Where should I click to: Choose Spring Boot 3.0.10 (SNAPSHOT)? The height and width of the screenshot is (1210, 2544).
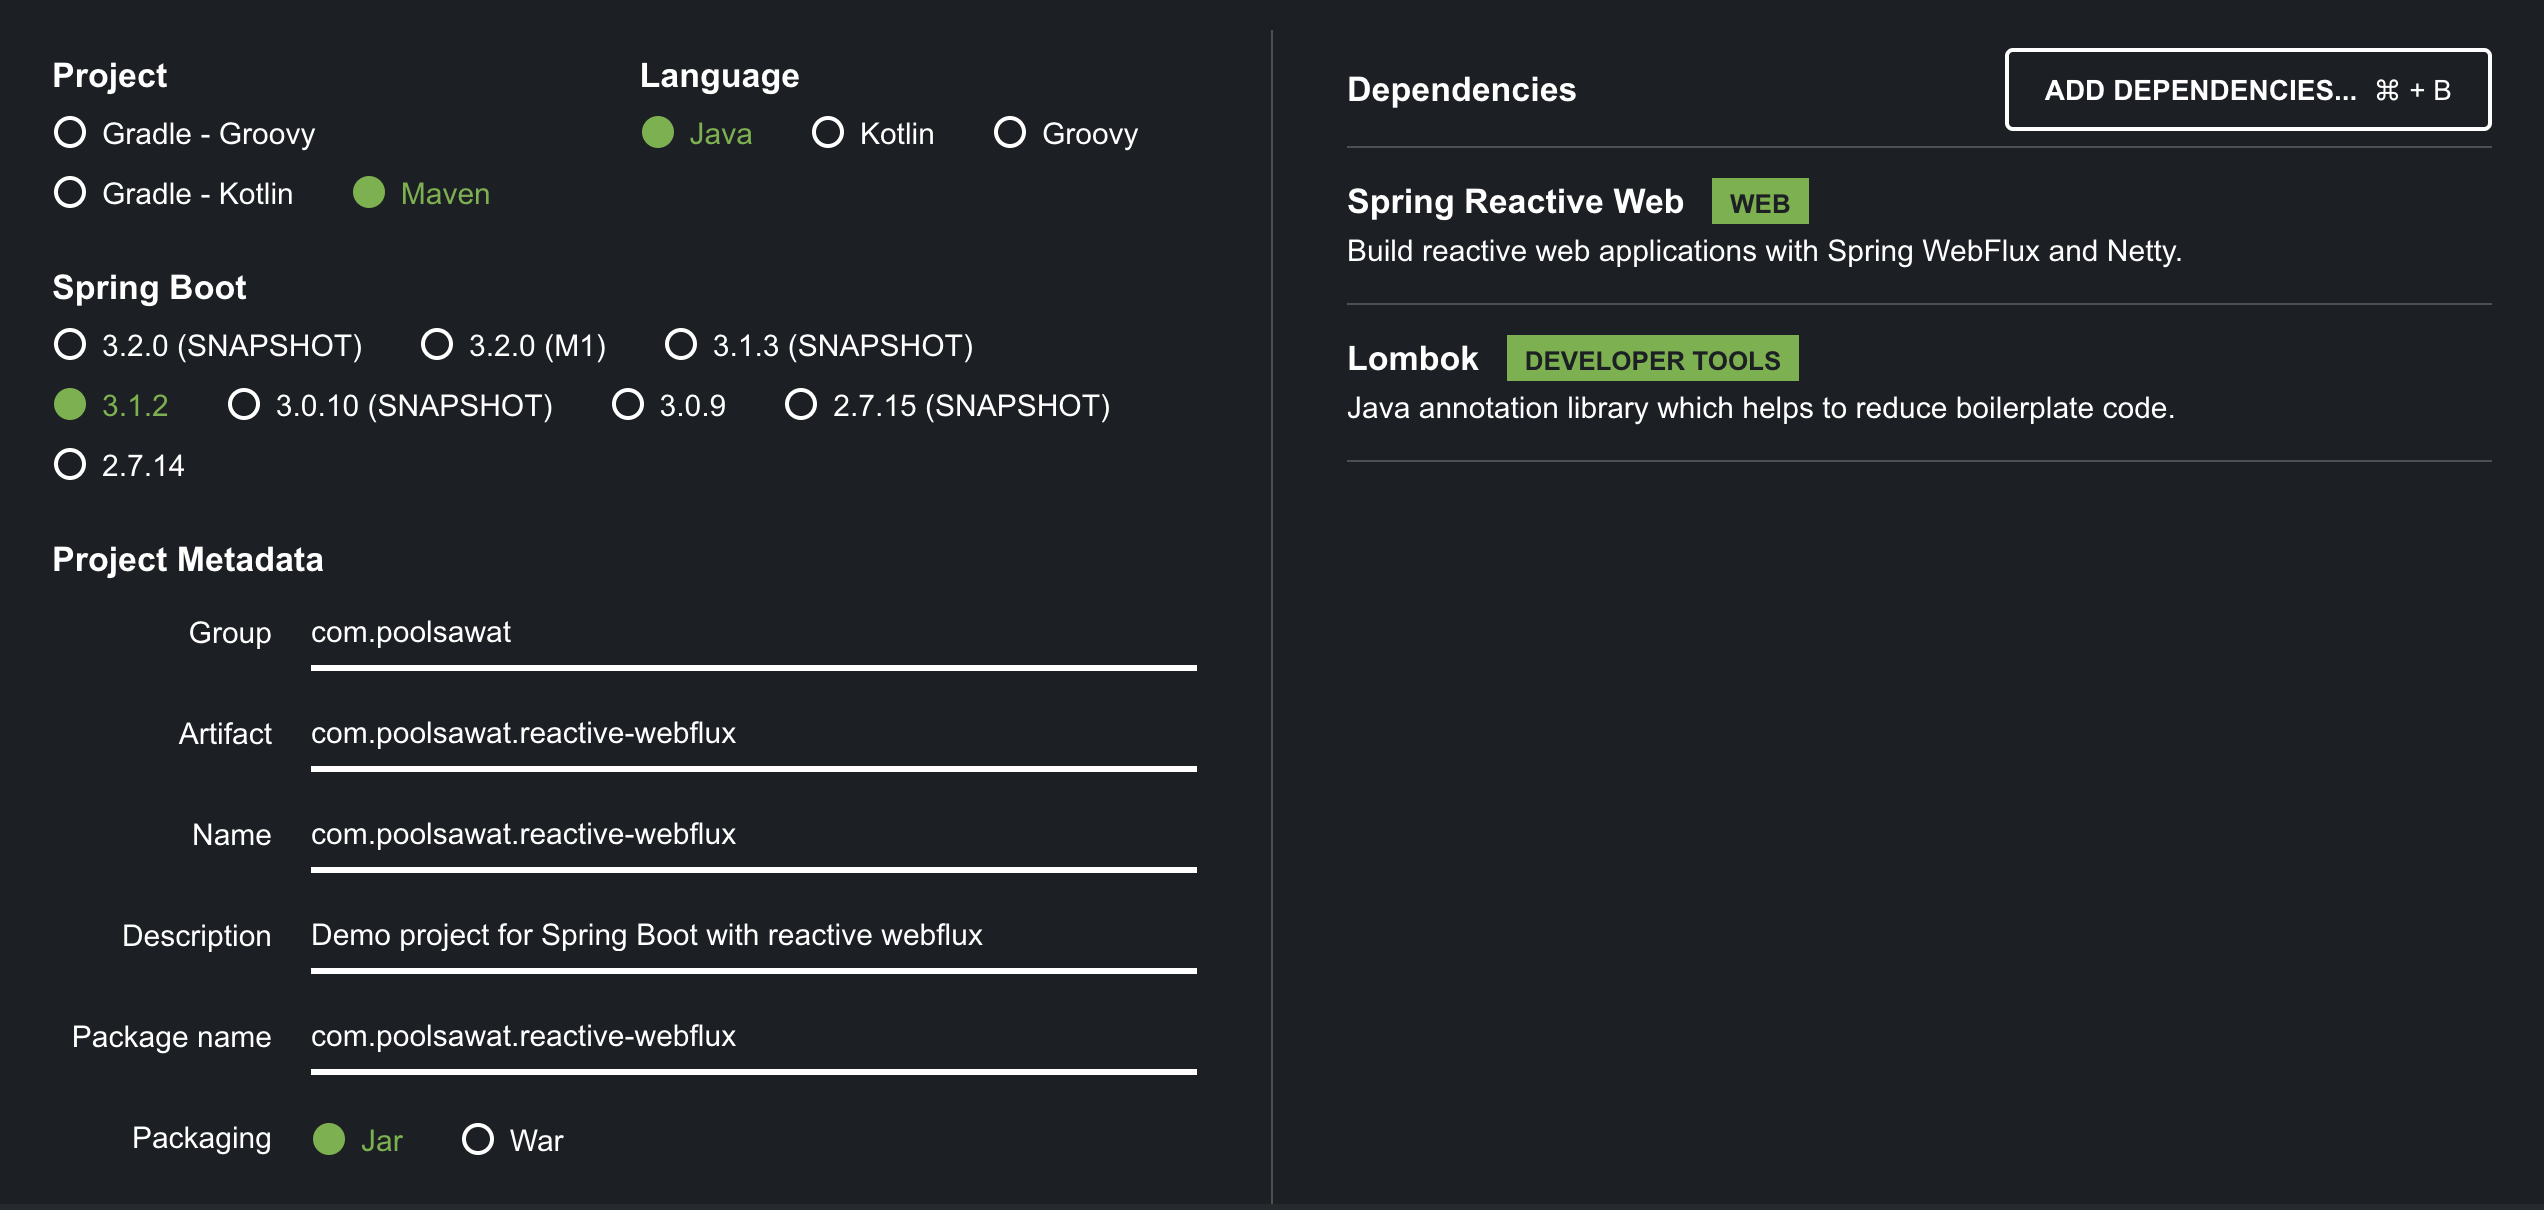390,405
